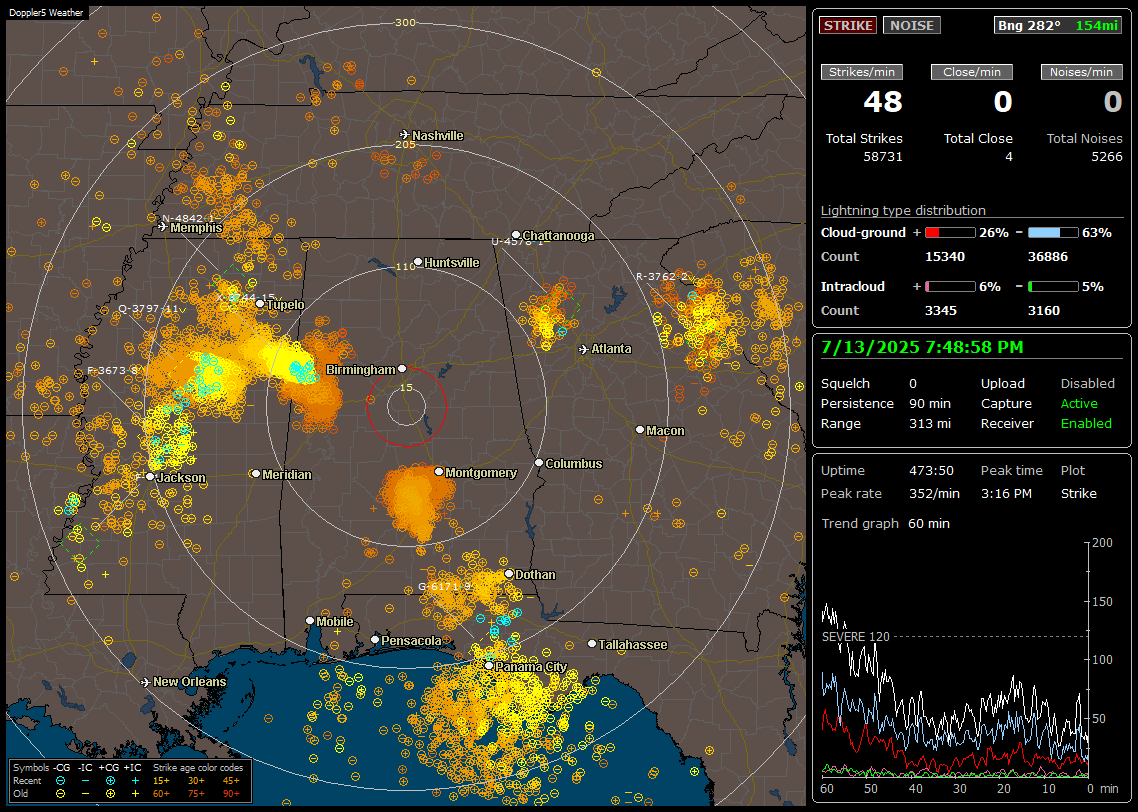Click the Receiver status Enabled
The height and width of the screenshot is (812, 1138).
[x=1086, y=424]
